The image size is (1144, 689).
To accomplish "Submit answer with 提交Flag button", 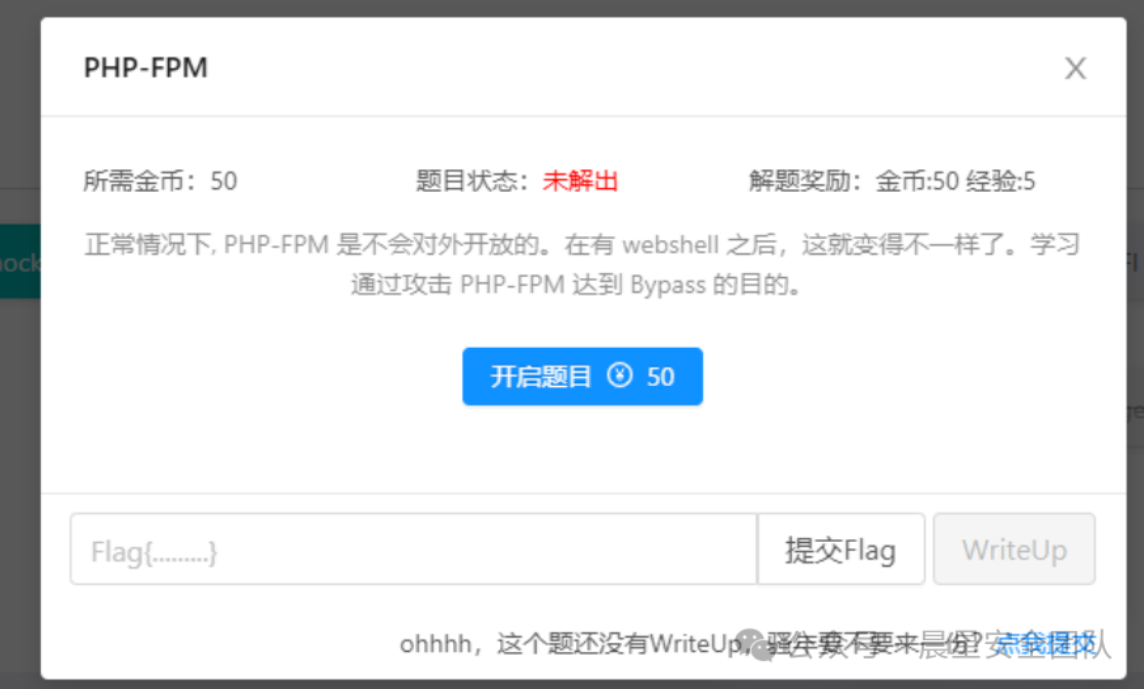I will tap(841, 550).
